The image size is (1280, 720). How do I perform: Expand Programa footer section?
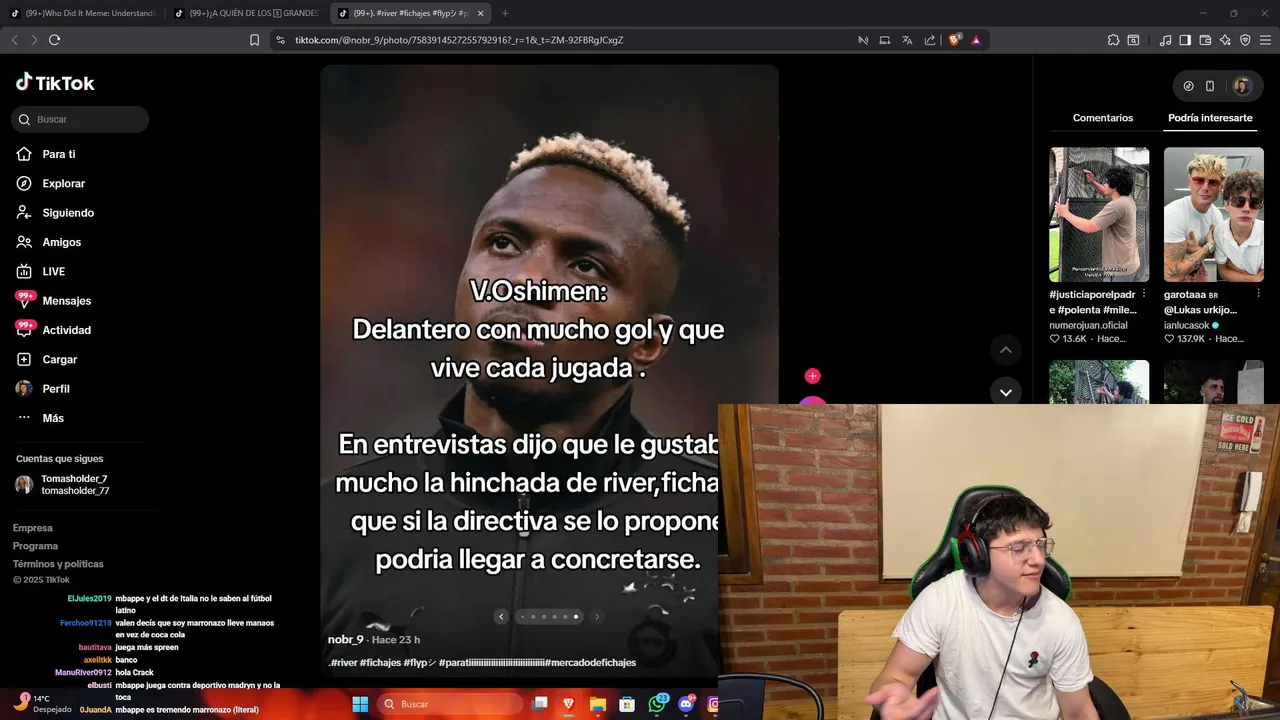click(x=35, y=546)
